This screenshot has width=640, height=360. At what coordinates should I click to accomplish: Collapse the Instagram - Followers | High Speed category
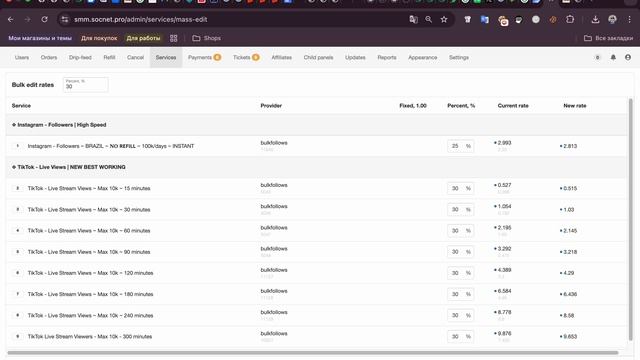(14, 125)
